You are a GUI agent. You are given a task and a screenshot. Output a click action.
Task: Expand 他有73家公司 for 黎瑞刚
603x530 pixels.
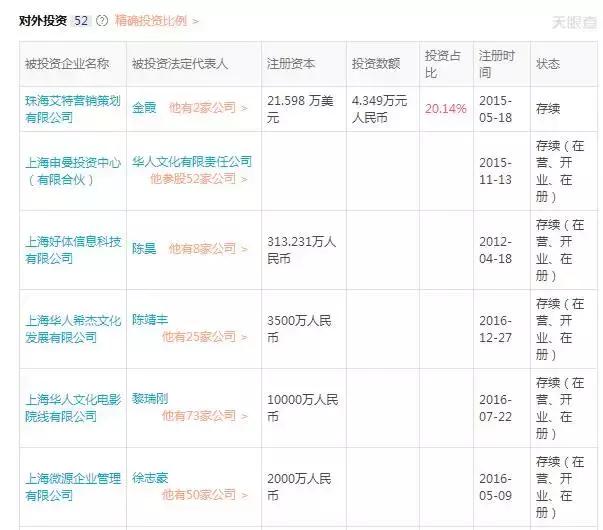tap(205, 416)
